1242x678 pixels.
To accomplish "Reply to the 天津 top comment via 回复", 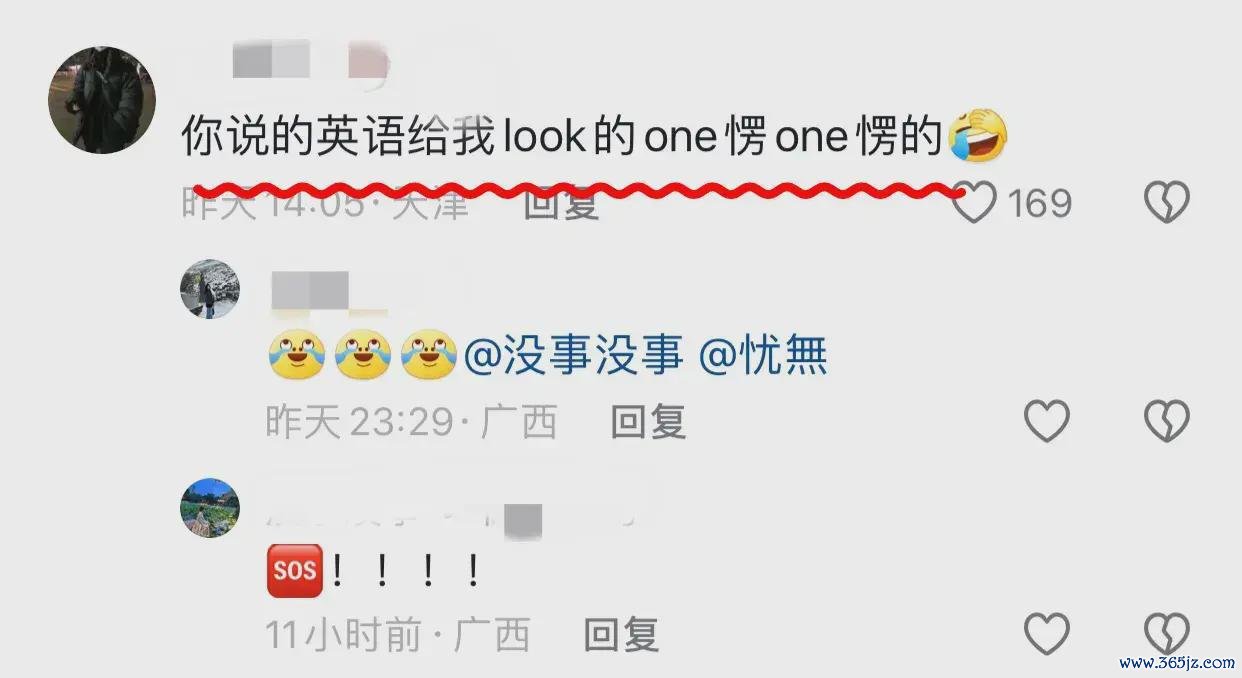I will (562, 204).
